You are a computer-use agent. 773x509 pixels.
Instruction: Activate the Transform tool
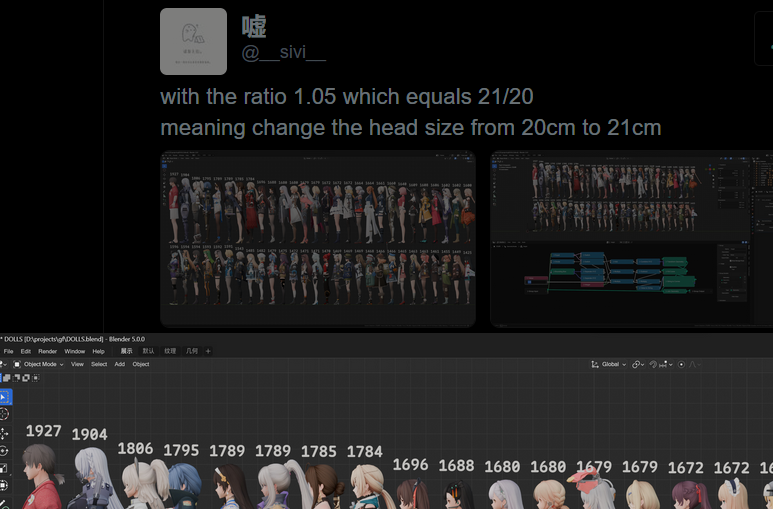pyautogui.click(x=4, y=485)
